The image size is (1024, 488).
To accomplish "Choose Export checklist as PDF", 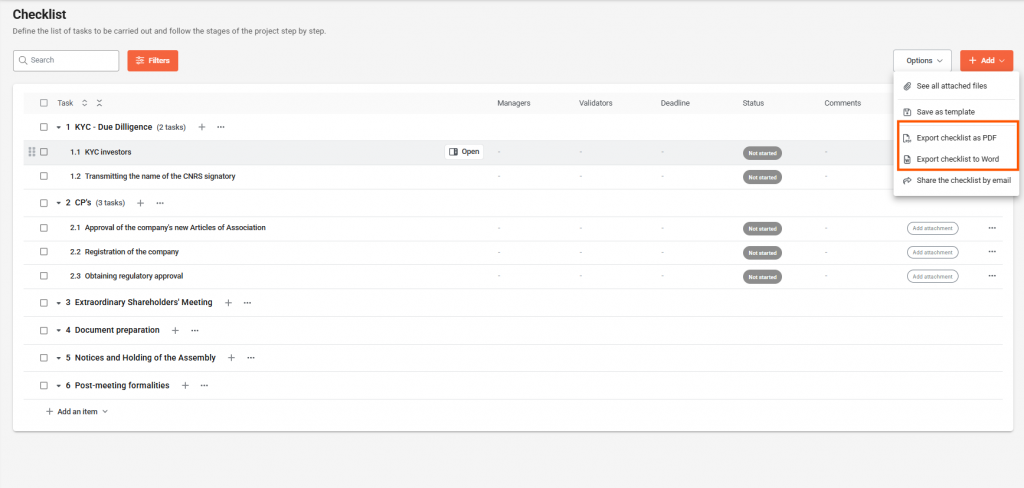I will coord(956,138).
